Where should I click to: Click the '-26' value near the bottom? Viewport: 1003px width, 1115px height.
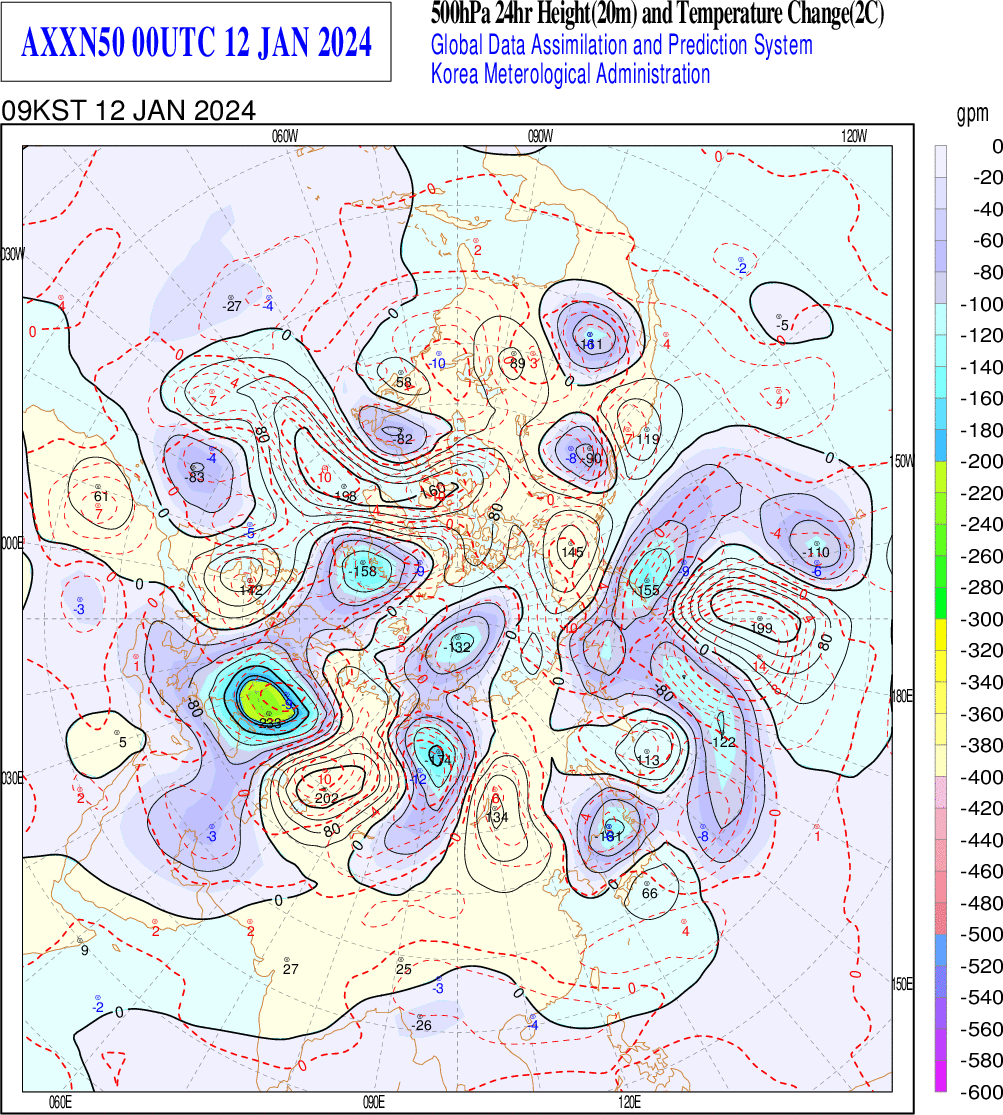(422, 1025)
